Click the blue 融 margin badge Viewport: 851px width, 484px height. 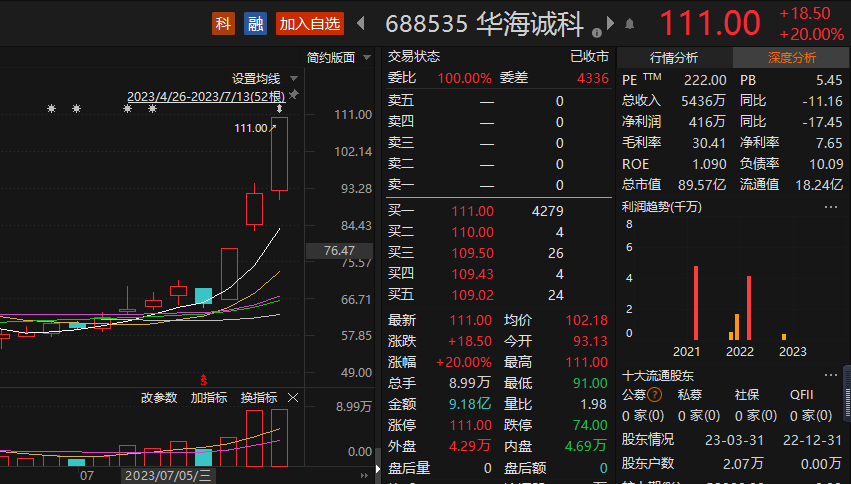(255, 24)
